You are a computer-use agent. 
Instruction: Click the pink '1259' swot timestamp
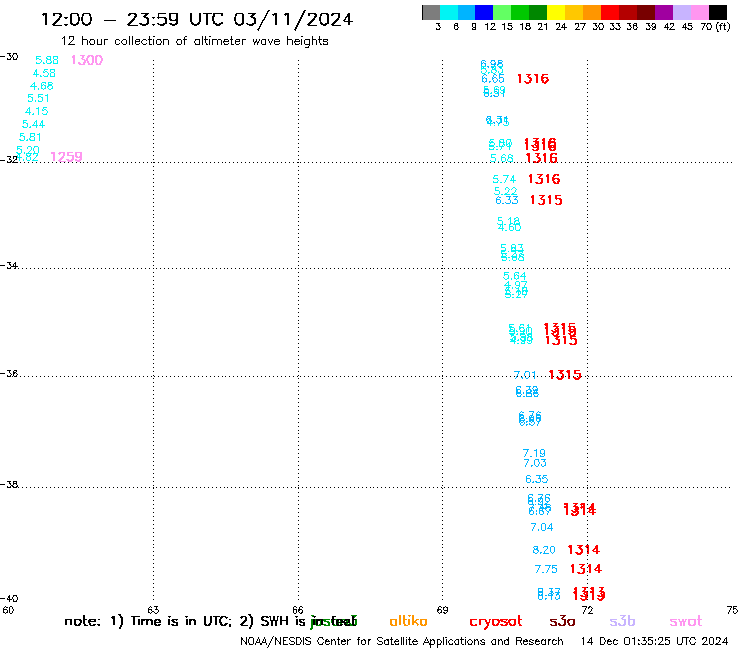pyautogui.click(x=67, y=157)
